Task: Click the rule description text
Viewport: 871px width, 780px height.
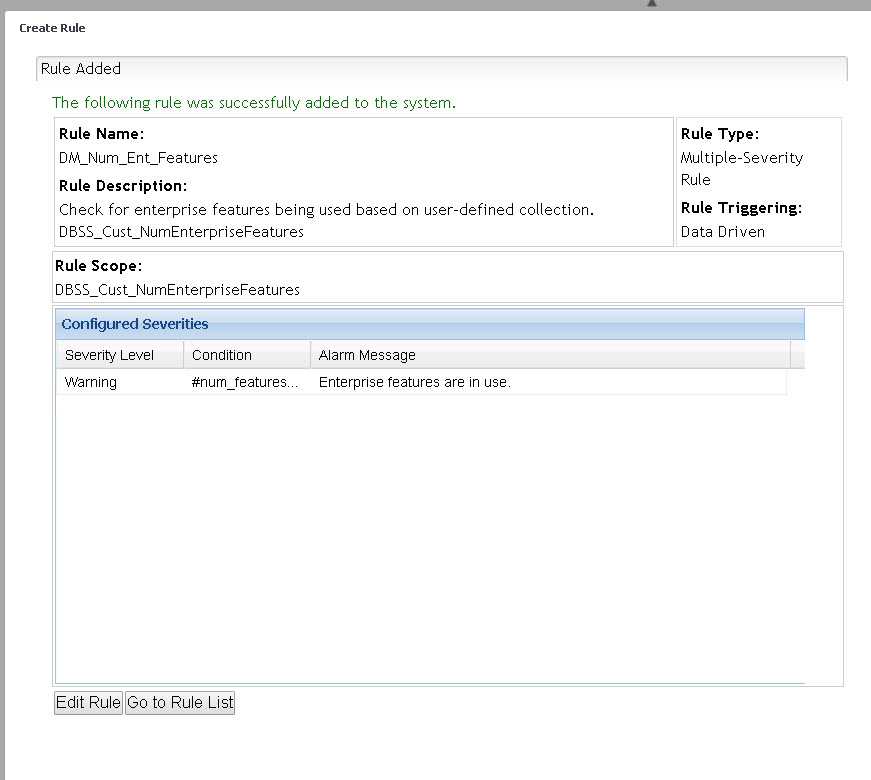Action: click(x=326, y=210)
